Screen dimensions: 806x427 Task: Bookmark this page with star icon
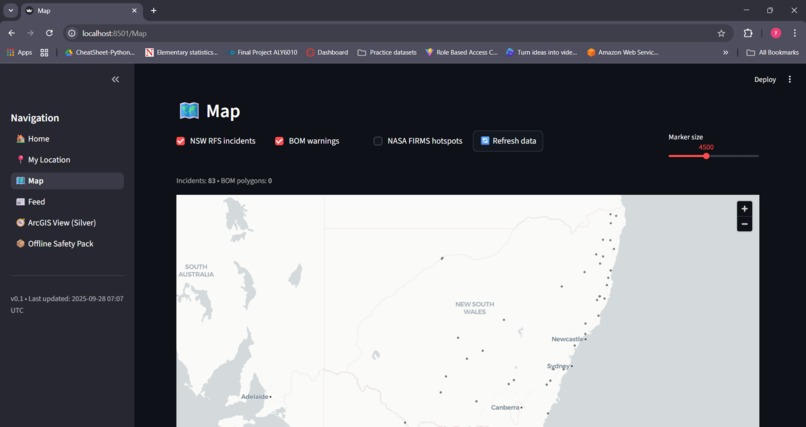point(721,33)
